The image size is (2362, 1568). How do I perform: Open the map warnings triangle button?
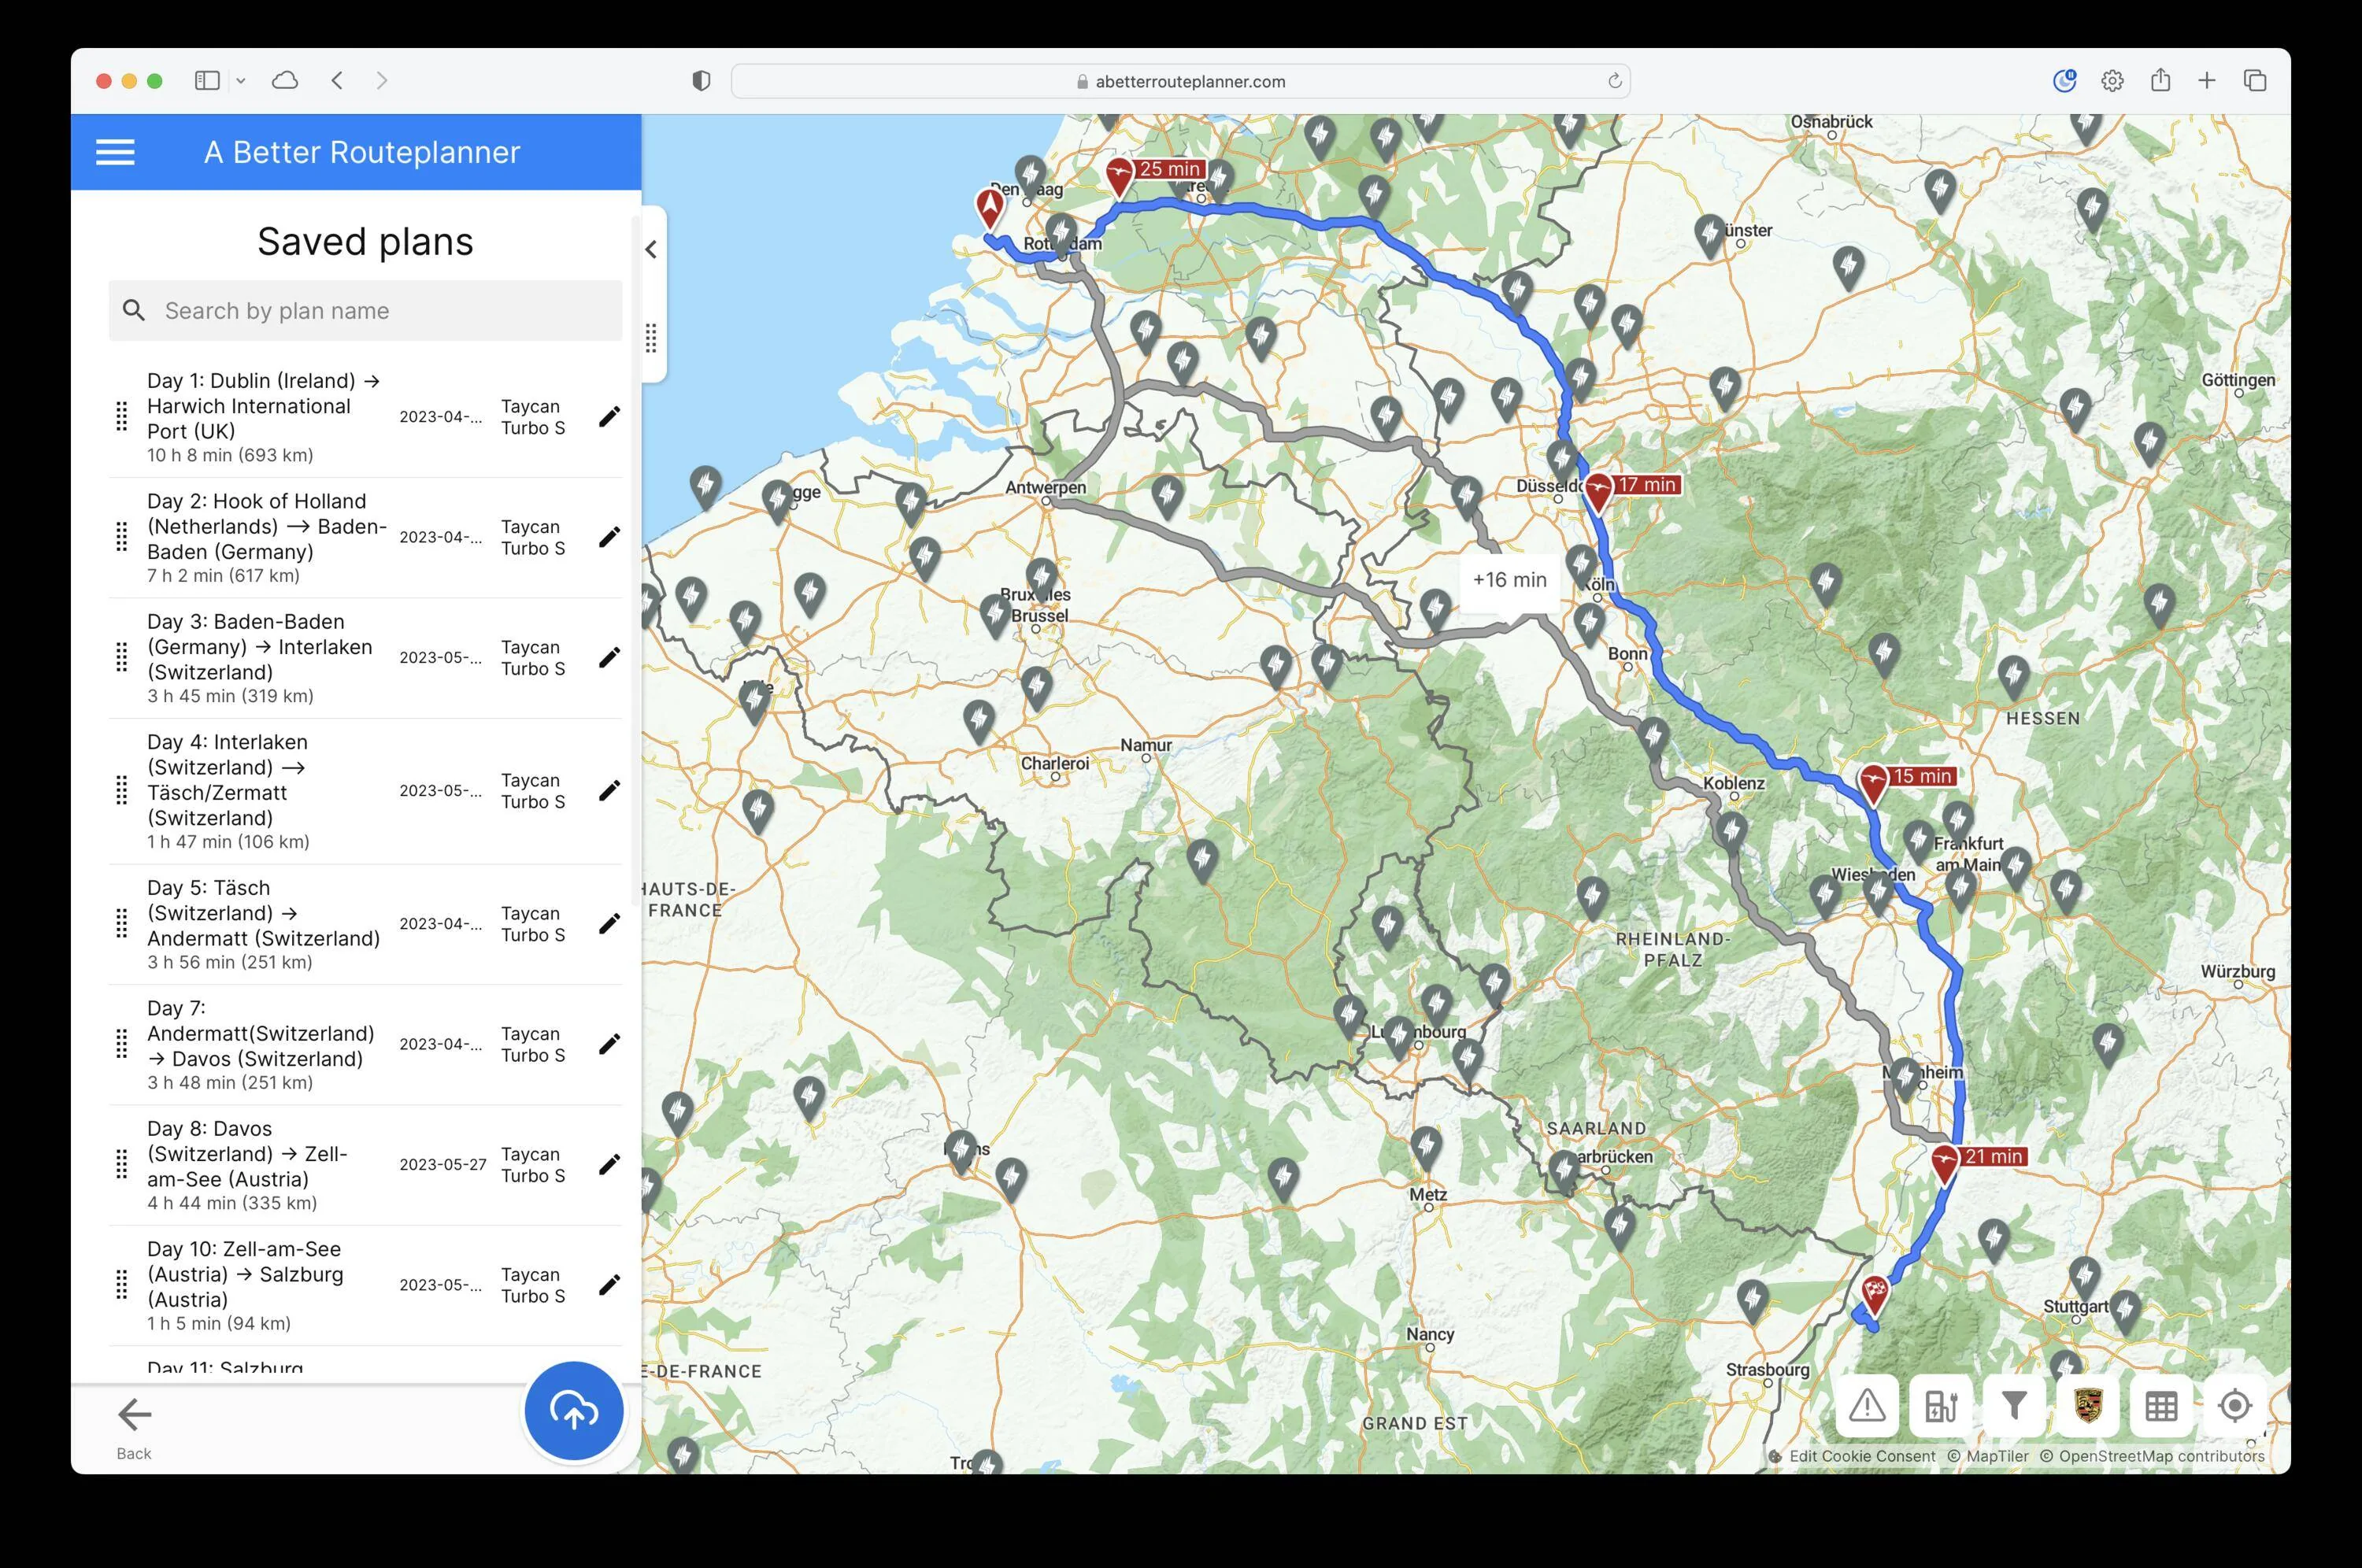1866,1406
